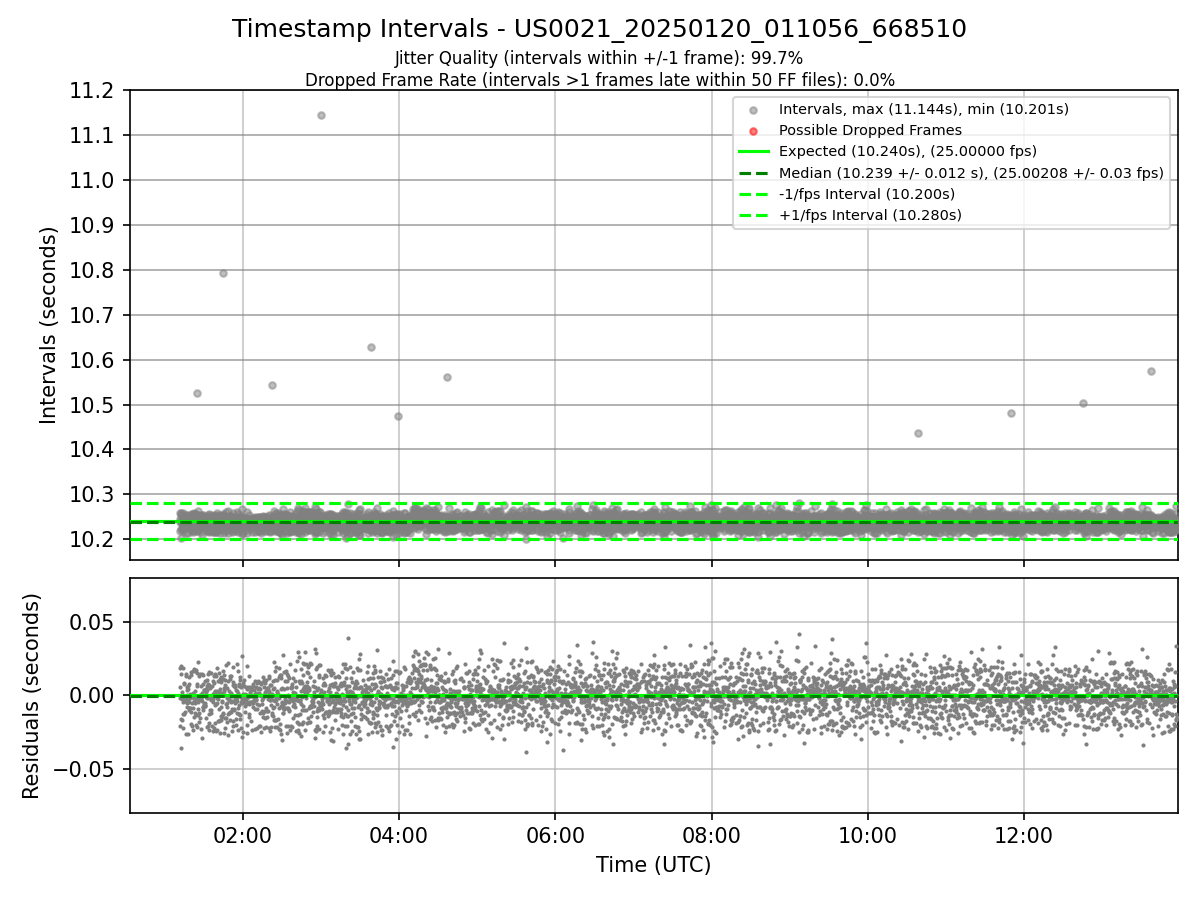Click legend entry 'Possible Dropped Frames'

(x=870, y=130)
